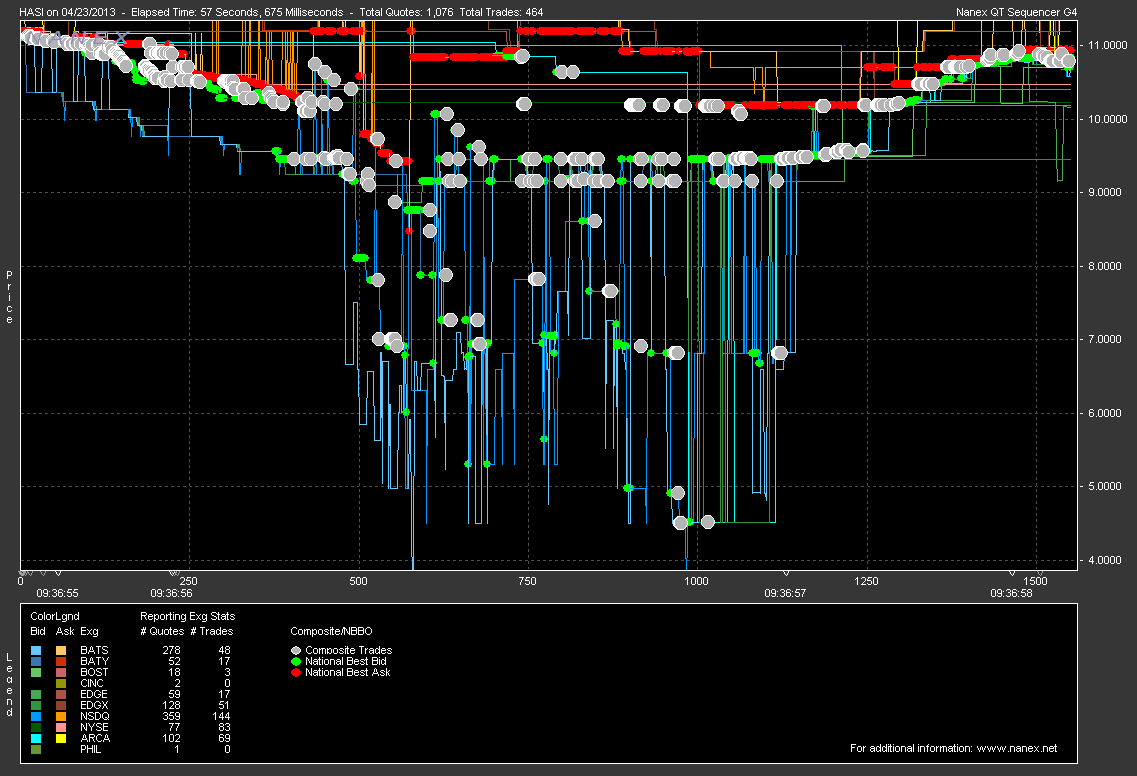The height and width of the screenshot is (776, 1137).
Task: Pick the BATY ask color swatch
Action: pos(61,661)
